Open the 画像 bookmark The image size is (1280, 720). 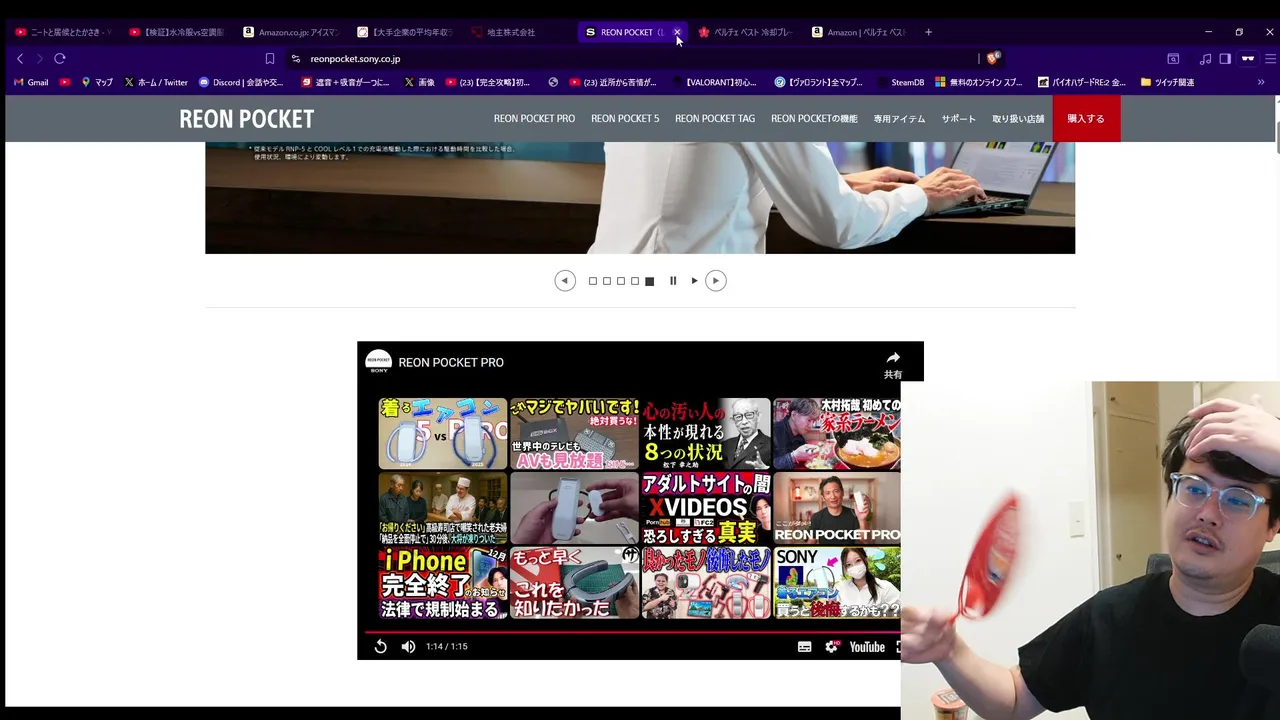(419, 82)
